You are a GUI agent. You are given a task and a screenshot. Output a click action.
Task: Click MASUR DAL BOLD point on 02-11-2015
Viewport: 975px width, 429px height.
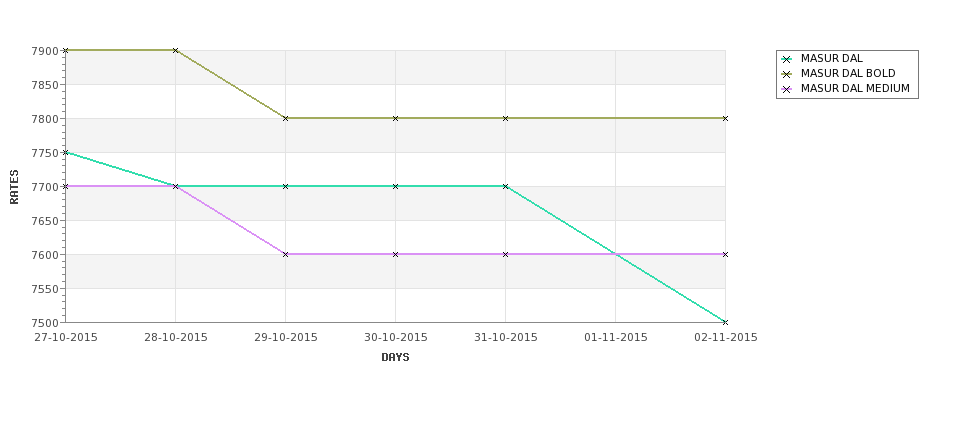[x=725, y=118]
